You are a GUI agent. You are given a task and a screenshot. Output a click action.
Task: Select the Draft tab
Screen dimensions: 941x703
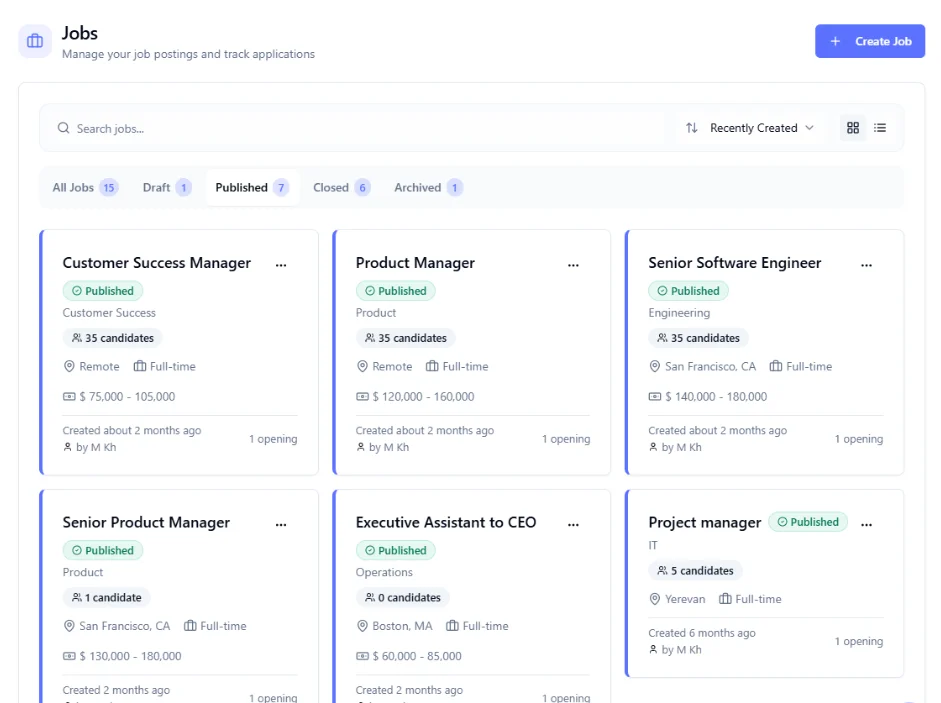(167, 187)
